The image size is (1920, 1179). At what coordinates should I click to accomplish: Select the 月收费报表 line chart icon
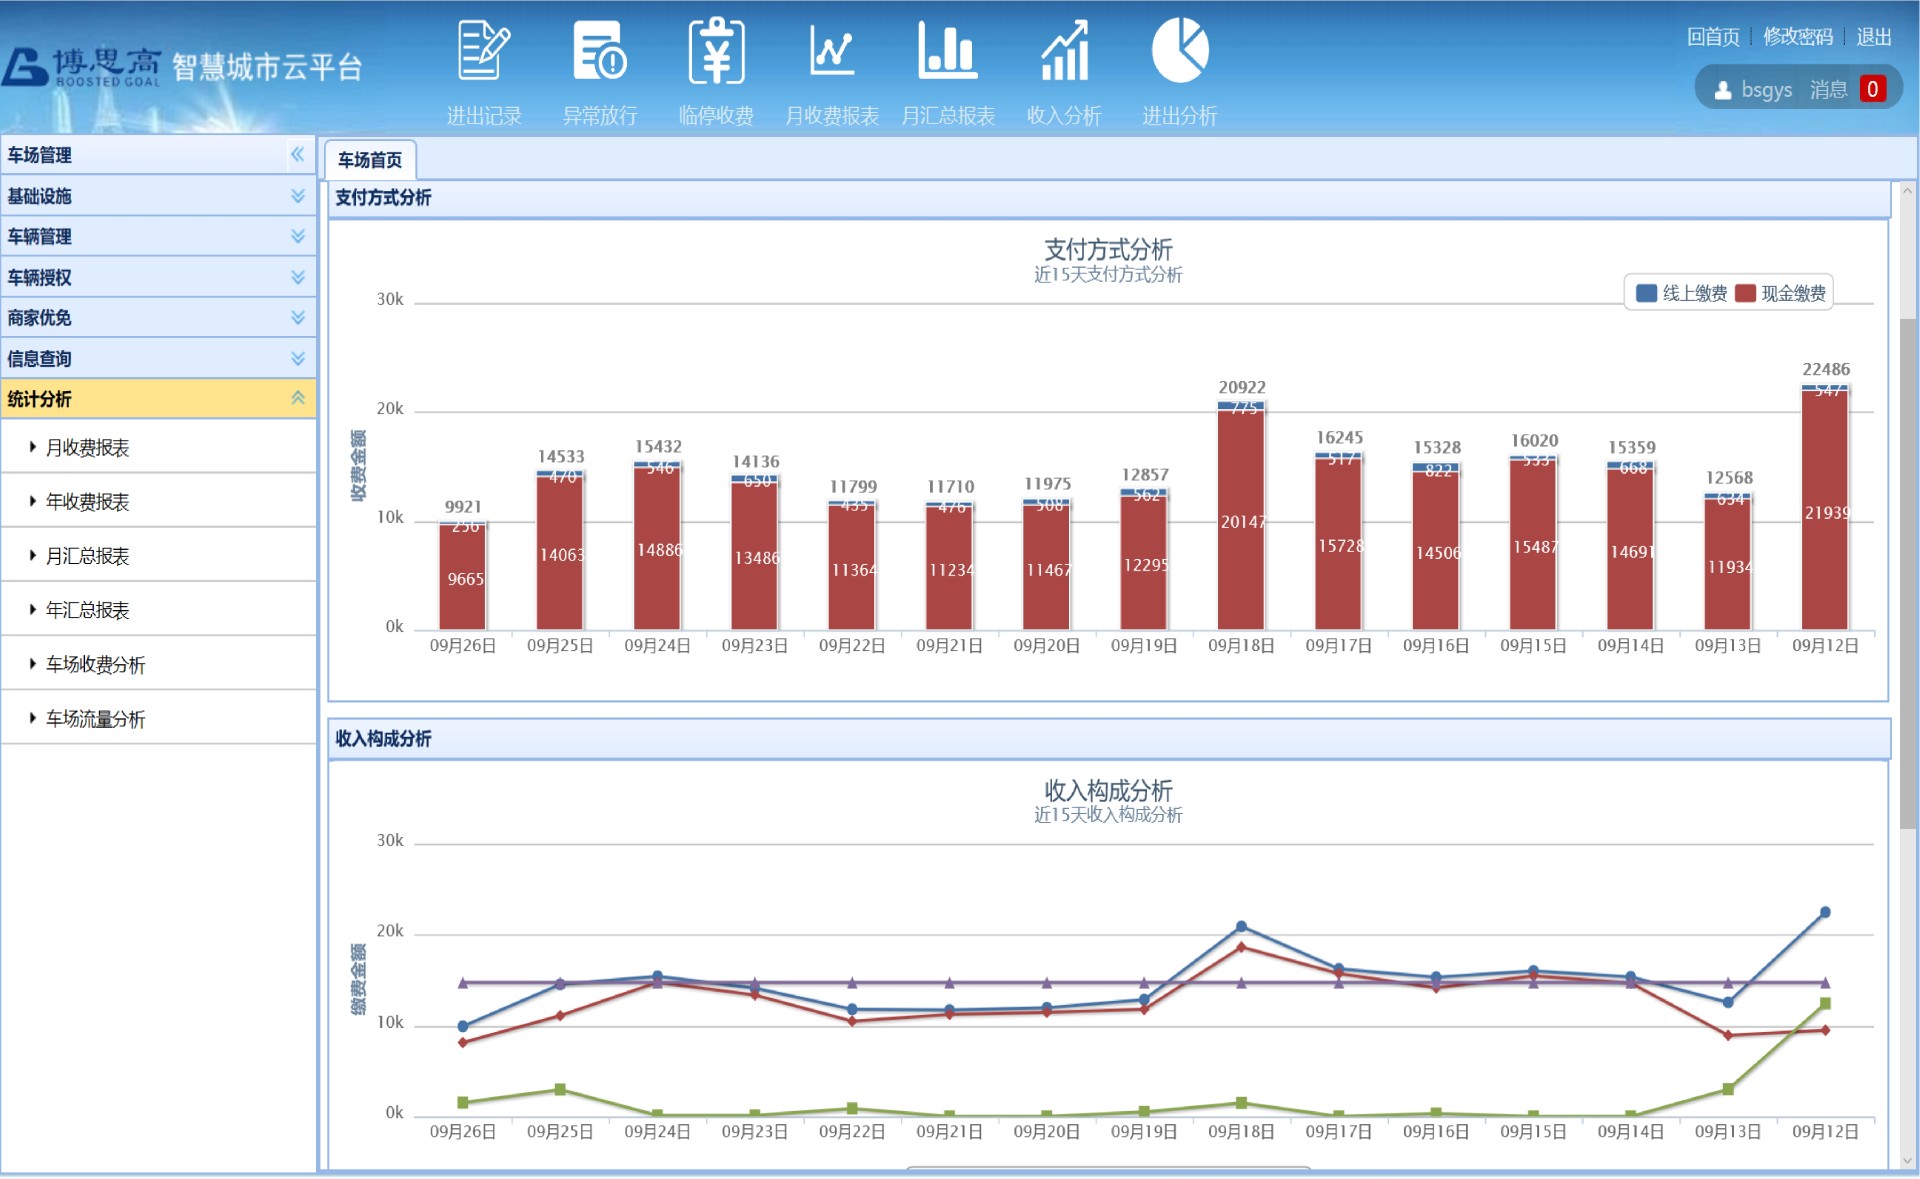pyautogui.click(x=831, y=52)
